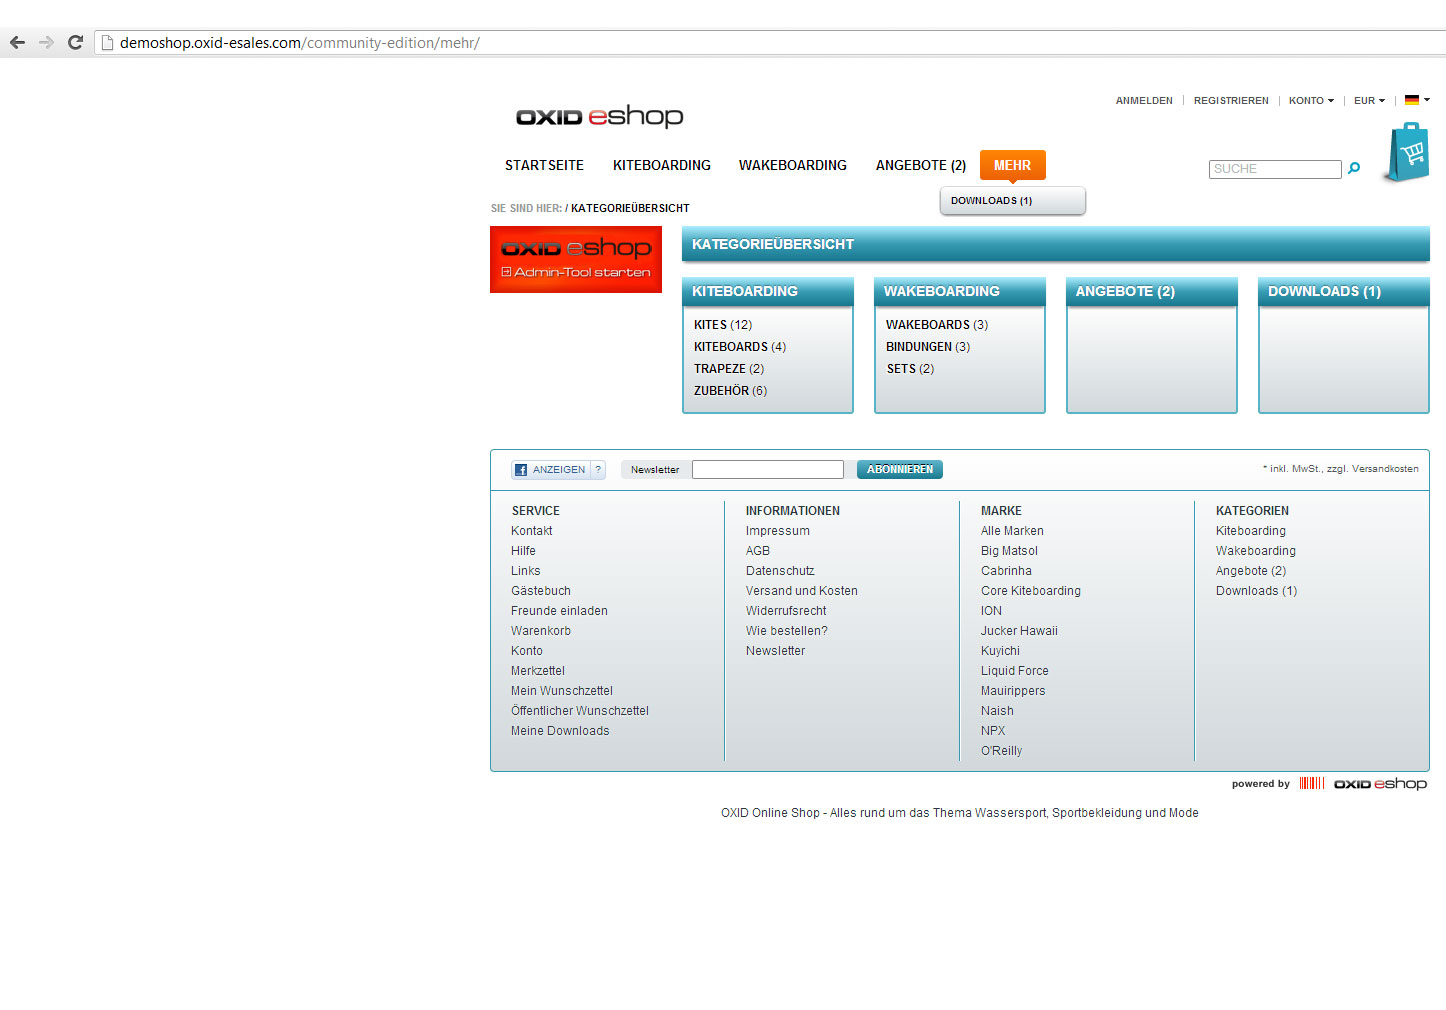The image size is (1446, 1010).
Task: Open the Kiteboarding menu item
Action: (x=661, y=165)
